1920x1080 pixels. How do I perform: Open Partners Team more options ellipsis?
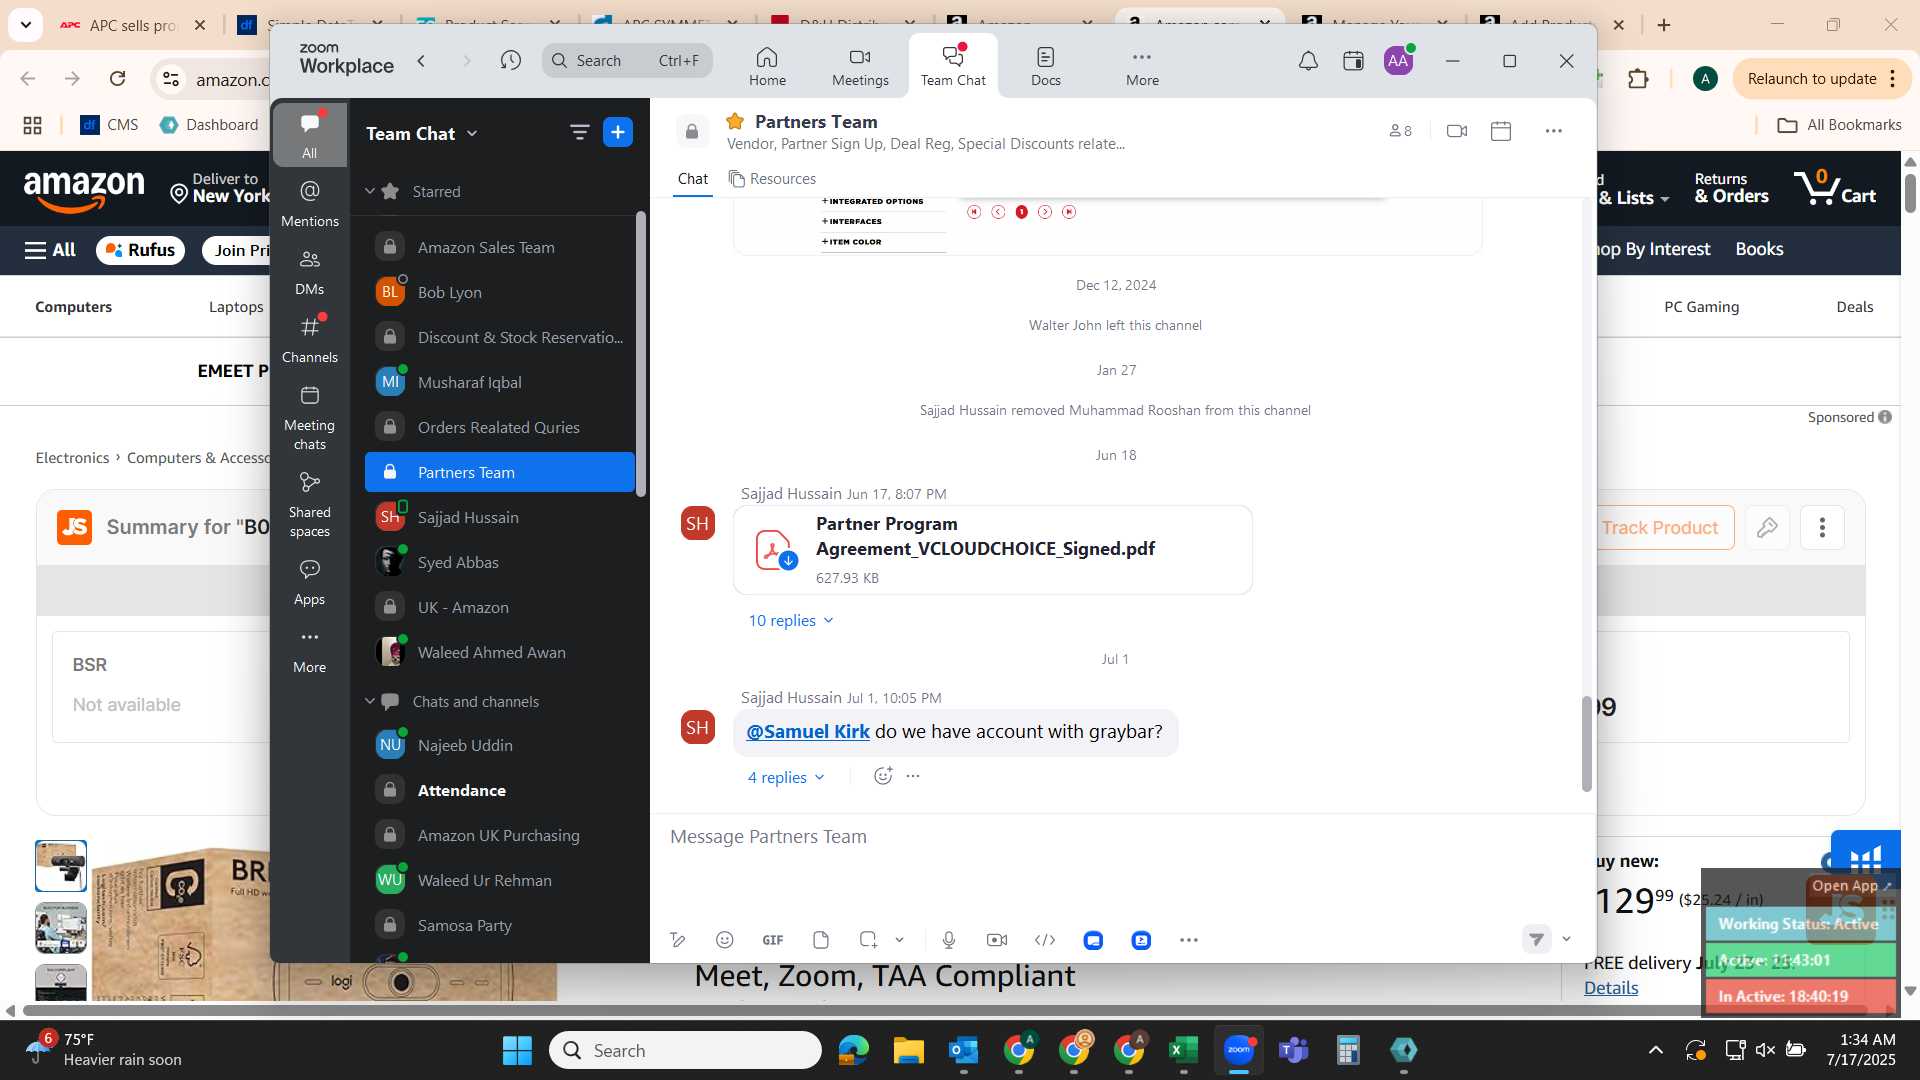point(1553,131)
